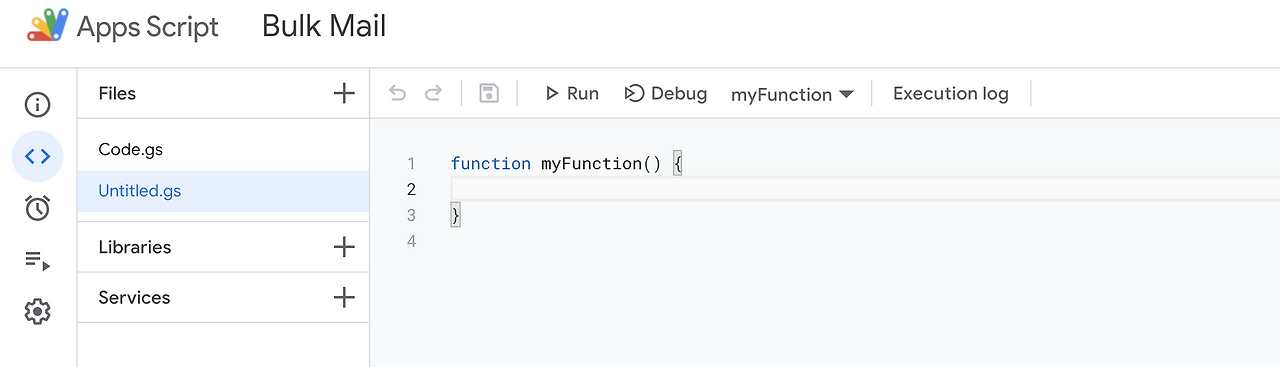Click the Redo arrow in toolbar

pyautogui.click(x=433, y=94)
